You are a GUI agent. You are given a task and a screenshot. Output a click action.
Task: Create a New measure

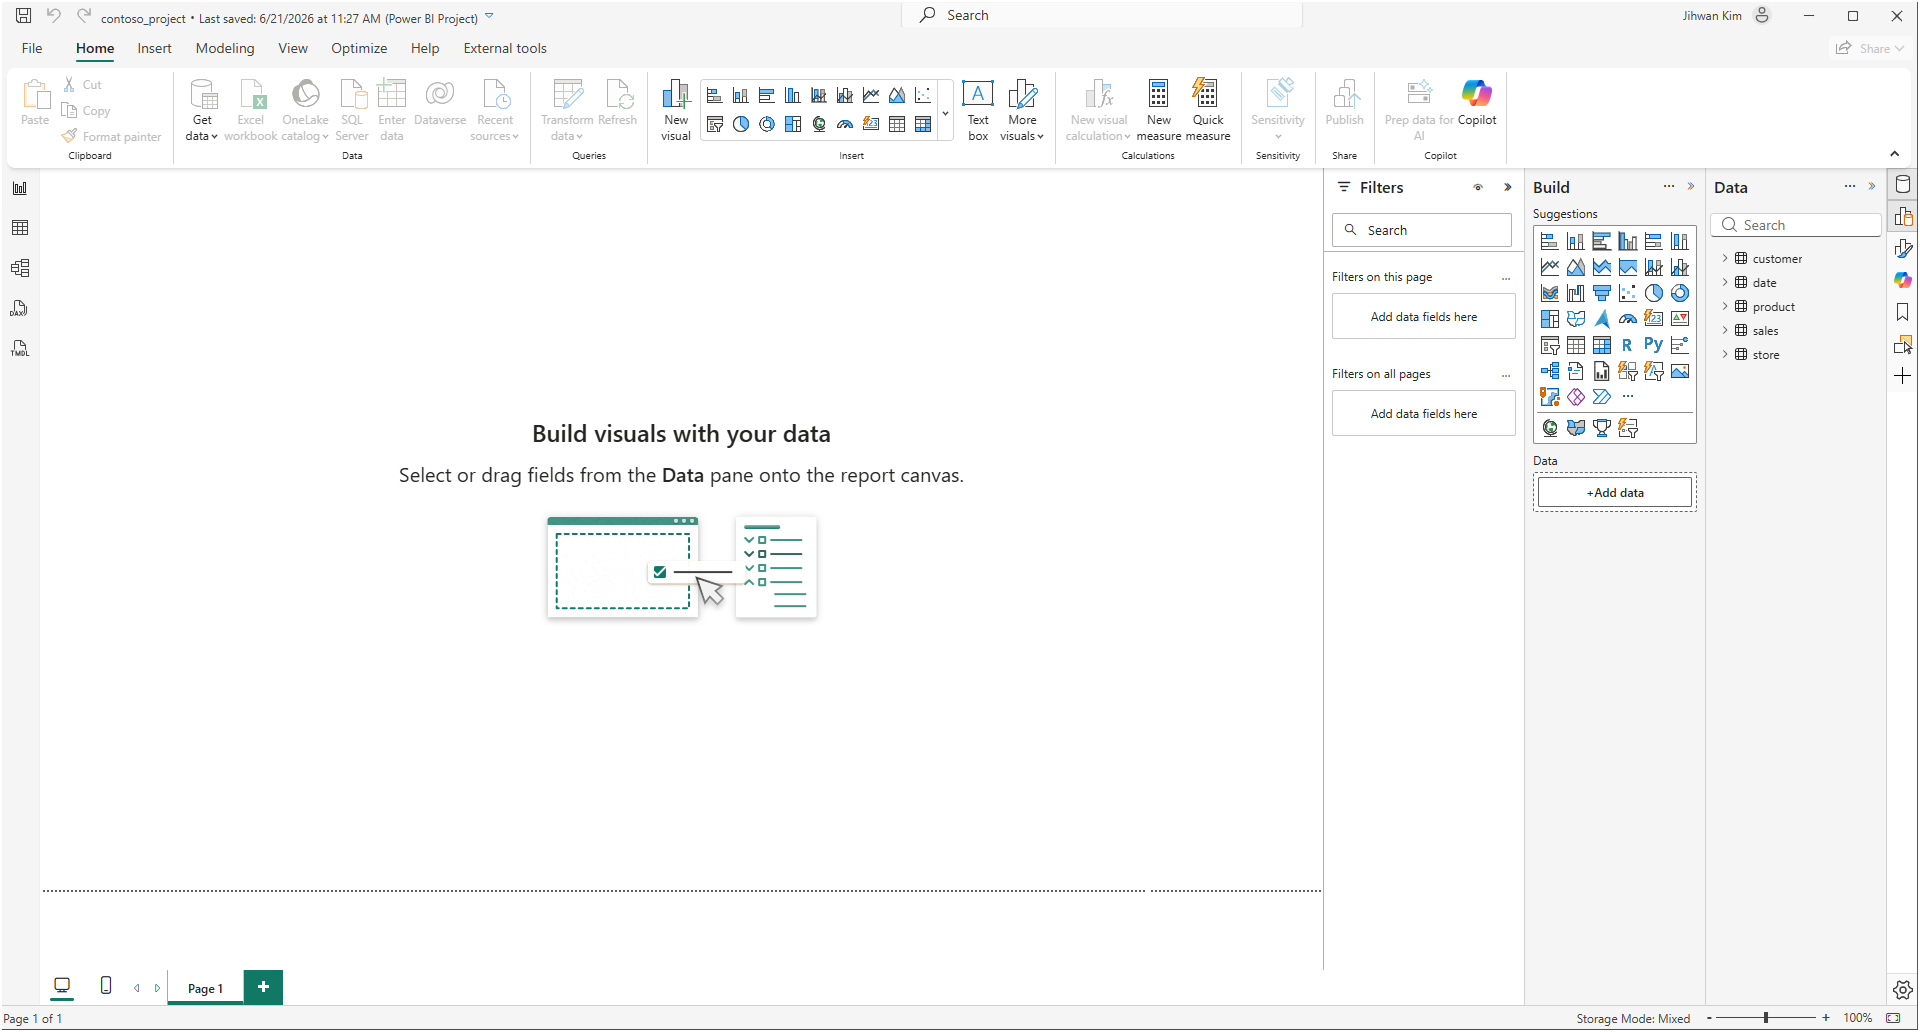coord(1159,111)
